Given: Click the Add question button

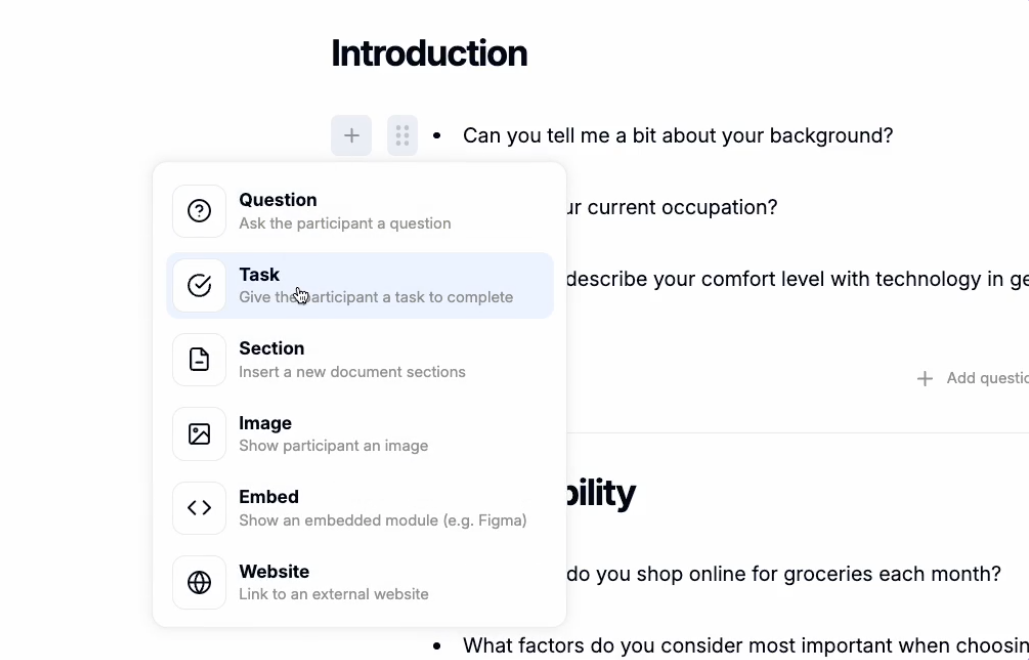Looking at the screenshot, I should tap(973, 378).
